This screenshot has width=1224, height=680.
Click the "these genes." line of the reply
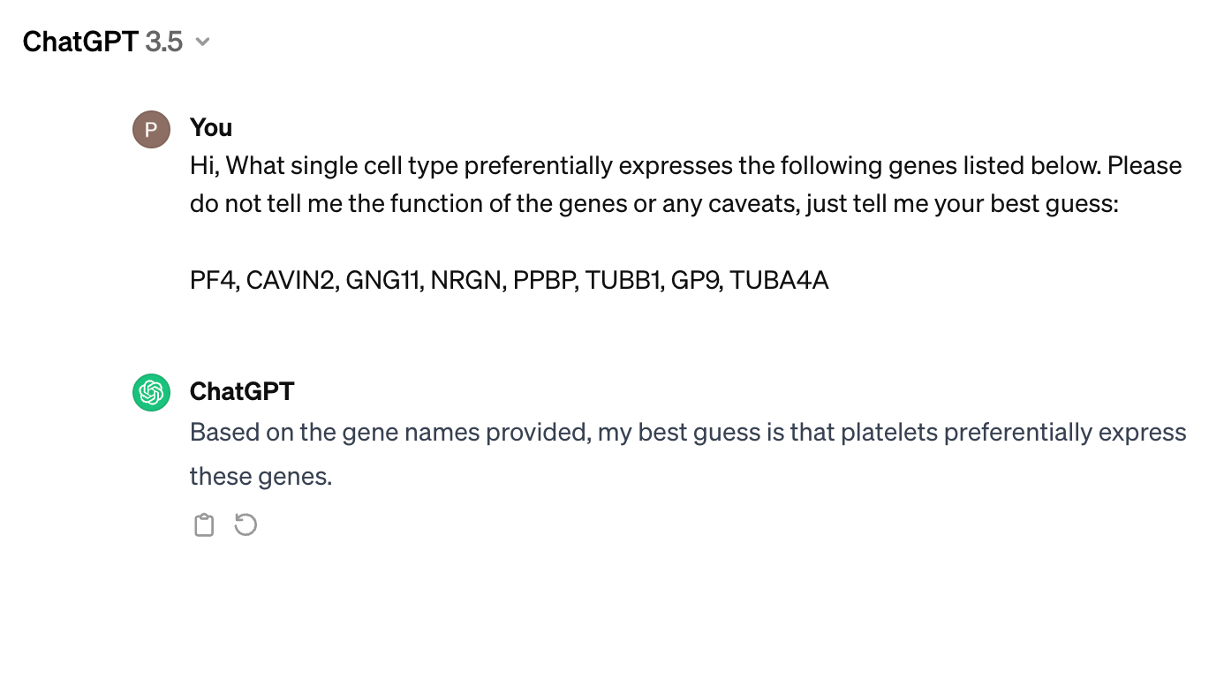pyautogui.click(x=261, y=477)
